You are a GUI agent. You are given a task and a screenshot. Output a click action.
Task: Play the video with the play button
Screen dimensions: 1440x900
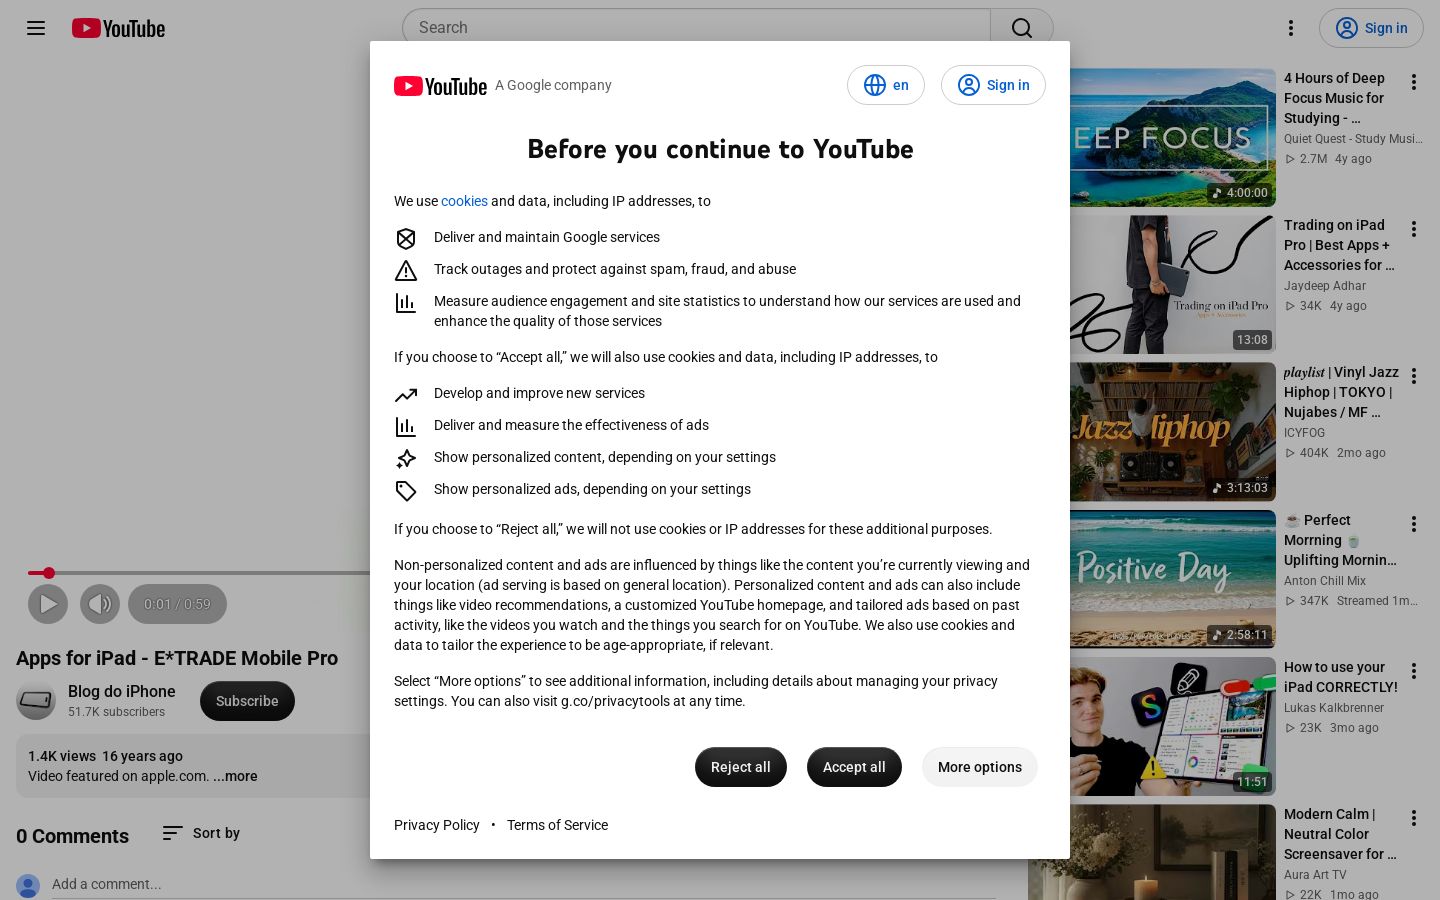(x=48, y=604)
